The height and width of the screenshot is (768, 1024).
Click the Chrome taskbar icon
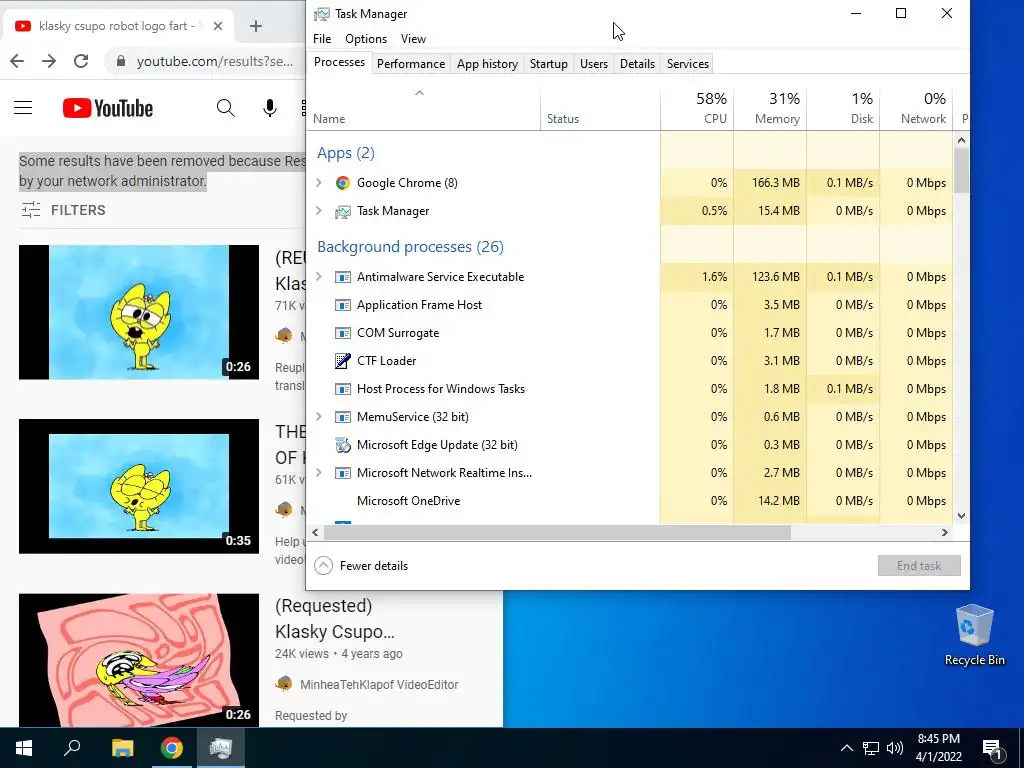[x=172, y=748]
